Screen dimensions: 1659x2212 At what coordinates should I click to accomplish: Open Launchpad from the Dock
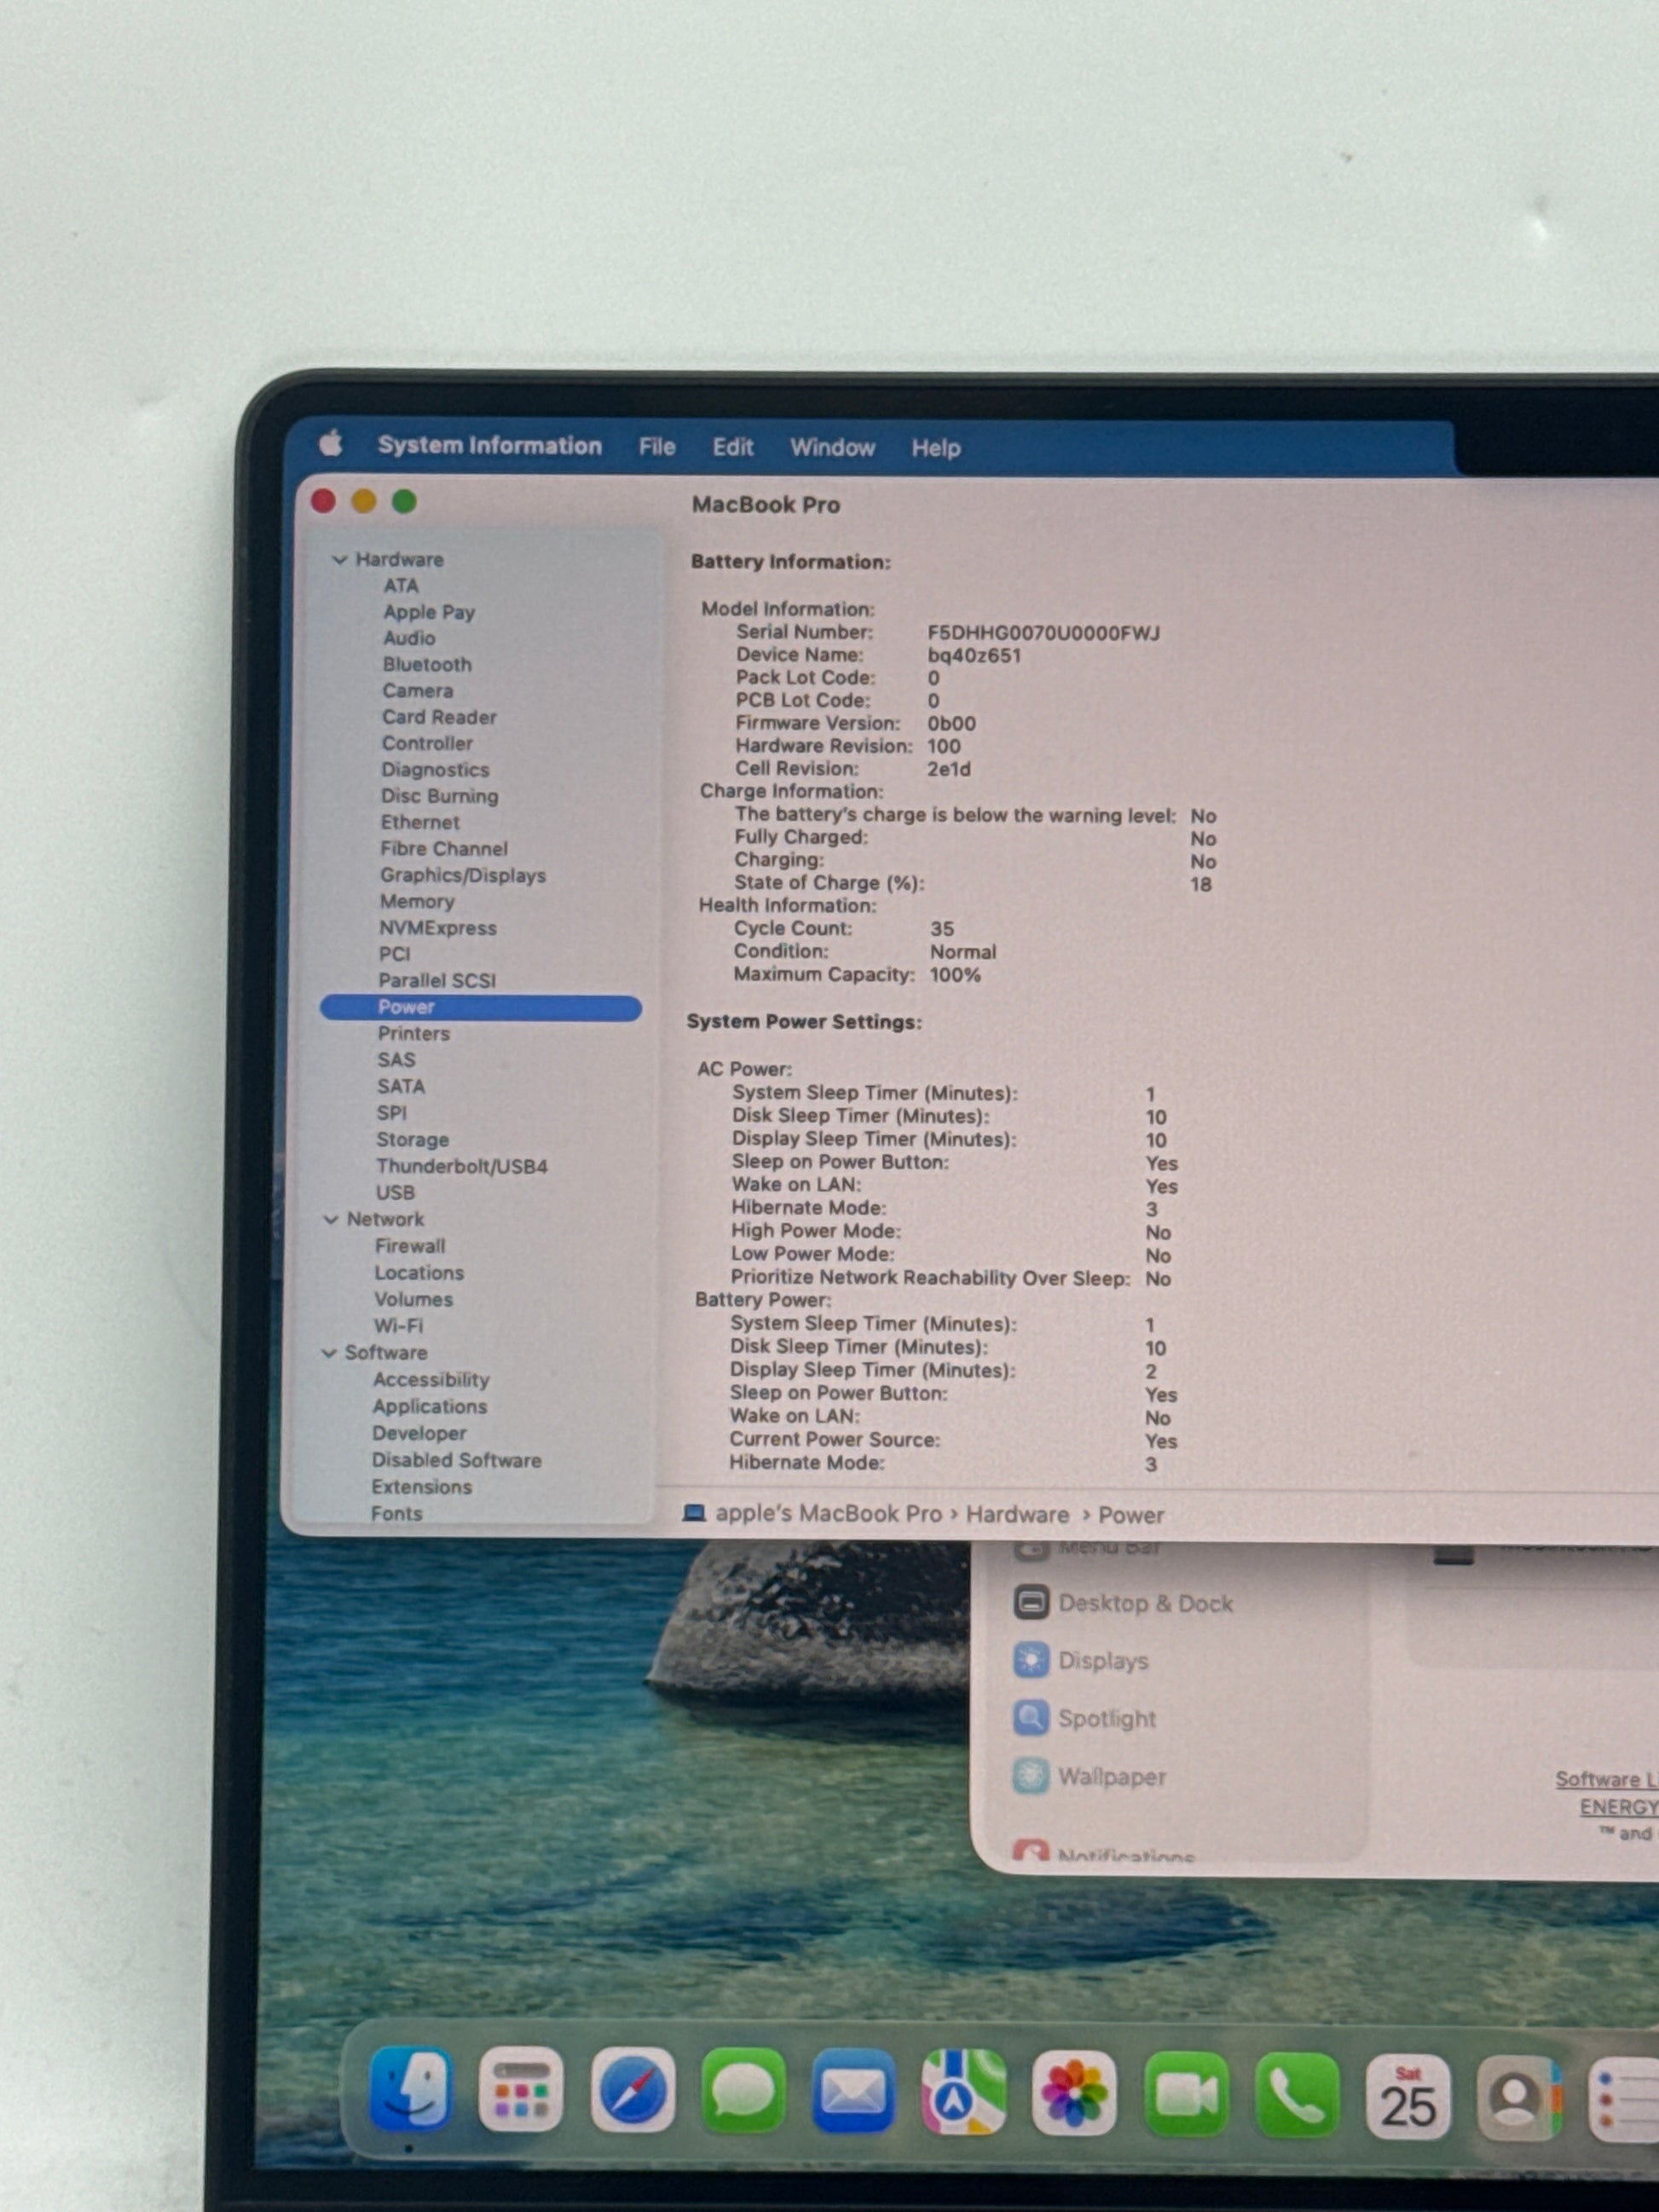(521, 2091)
